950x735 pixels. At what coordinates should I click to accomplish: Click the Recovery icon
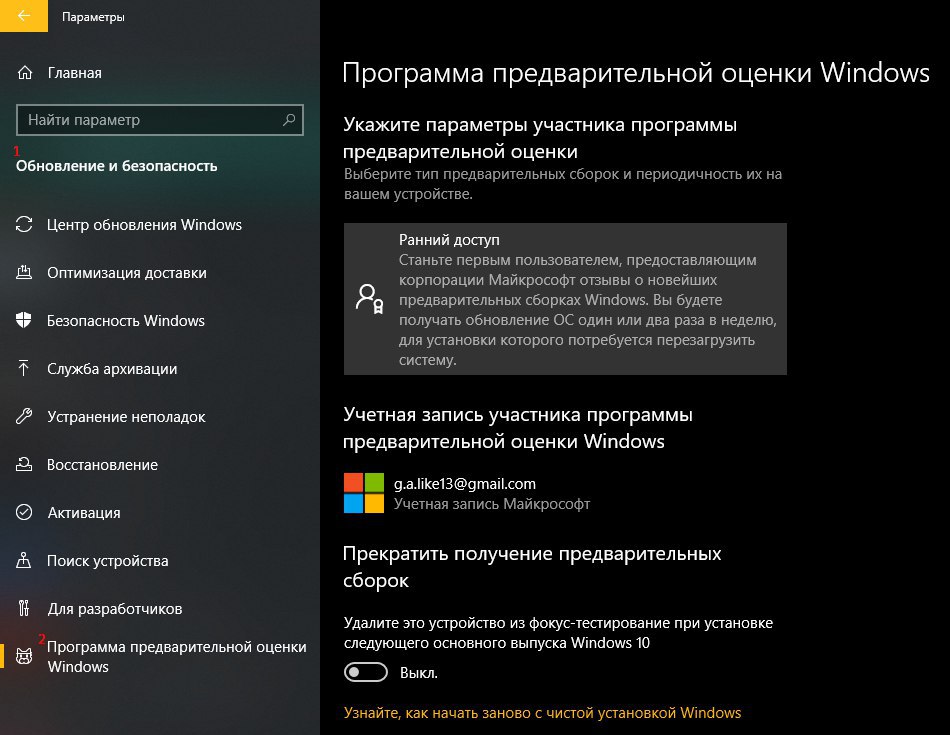24,464
